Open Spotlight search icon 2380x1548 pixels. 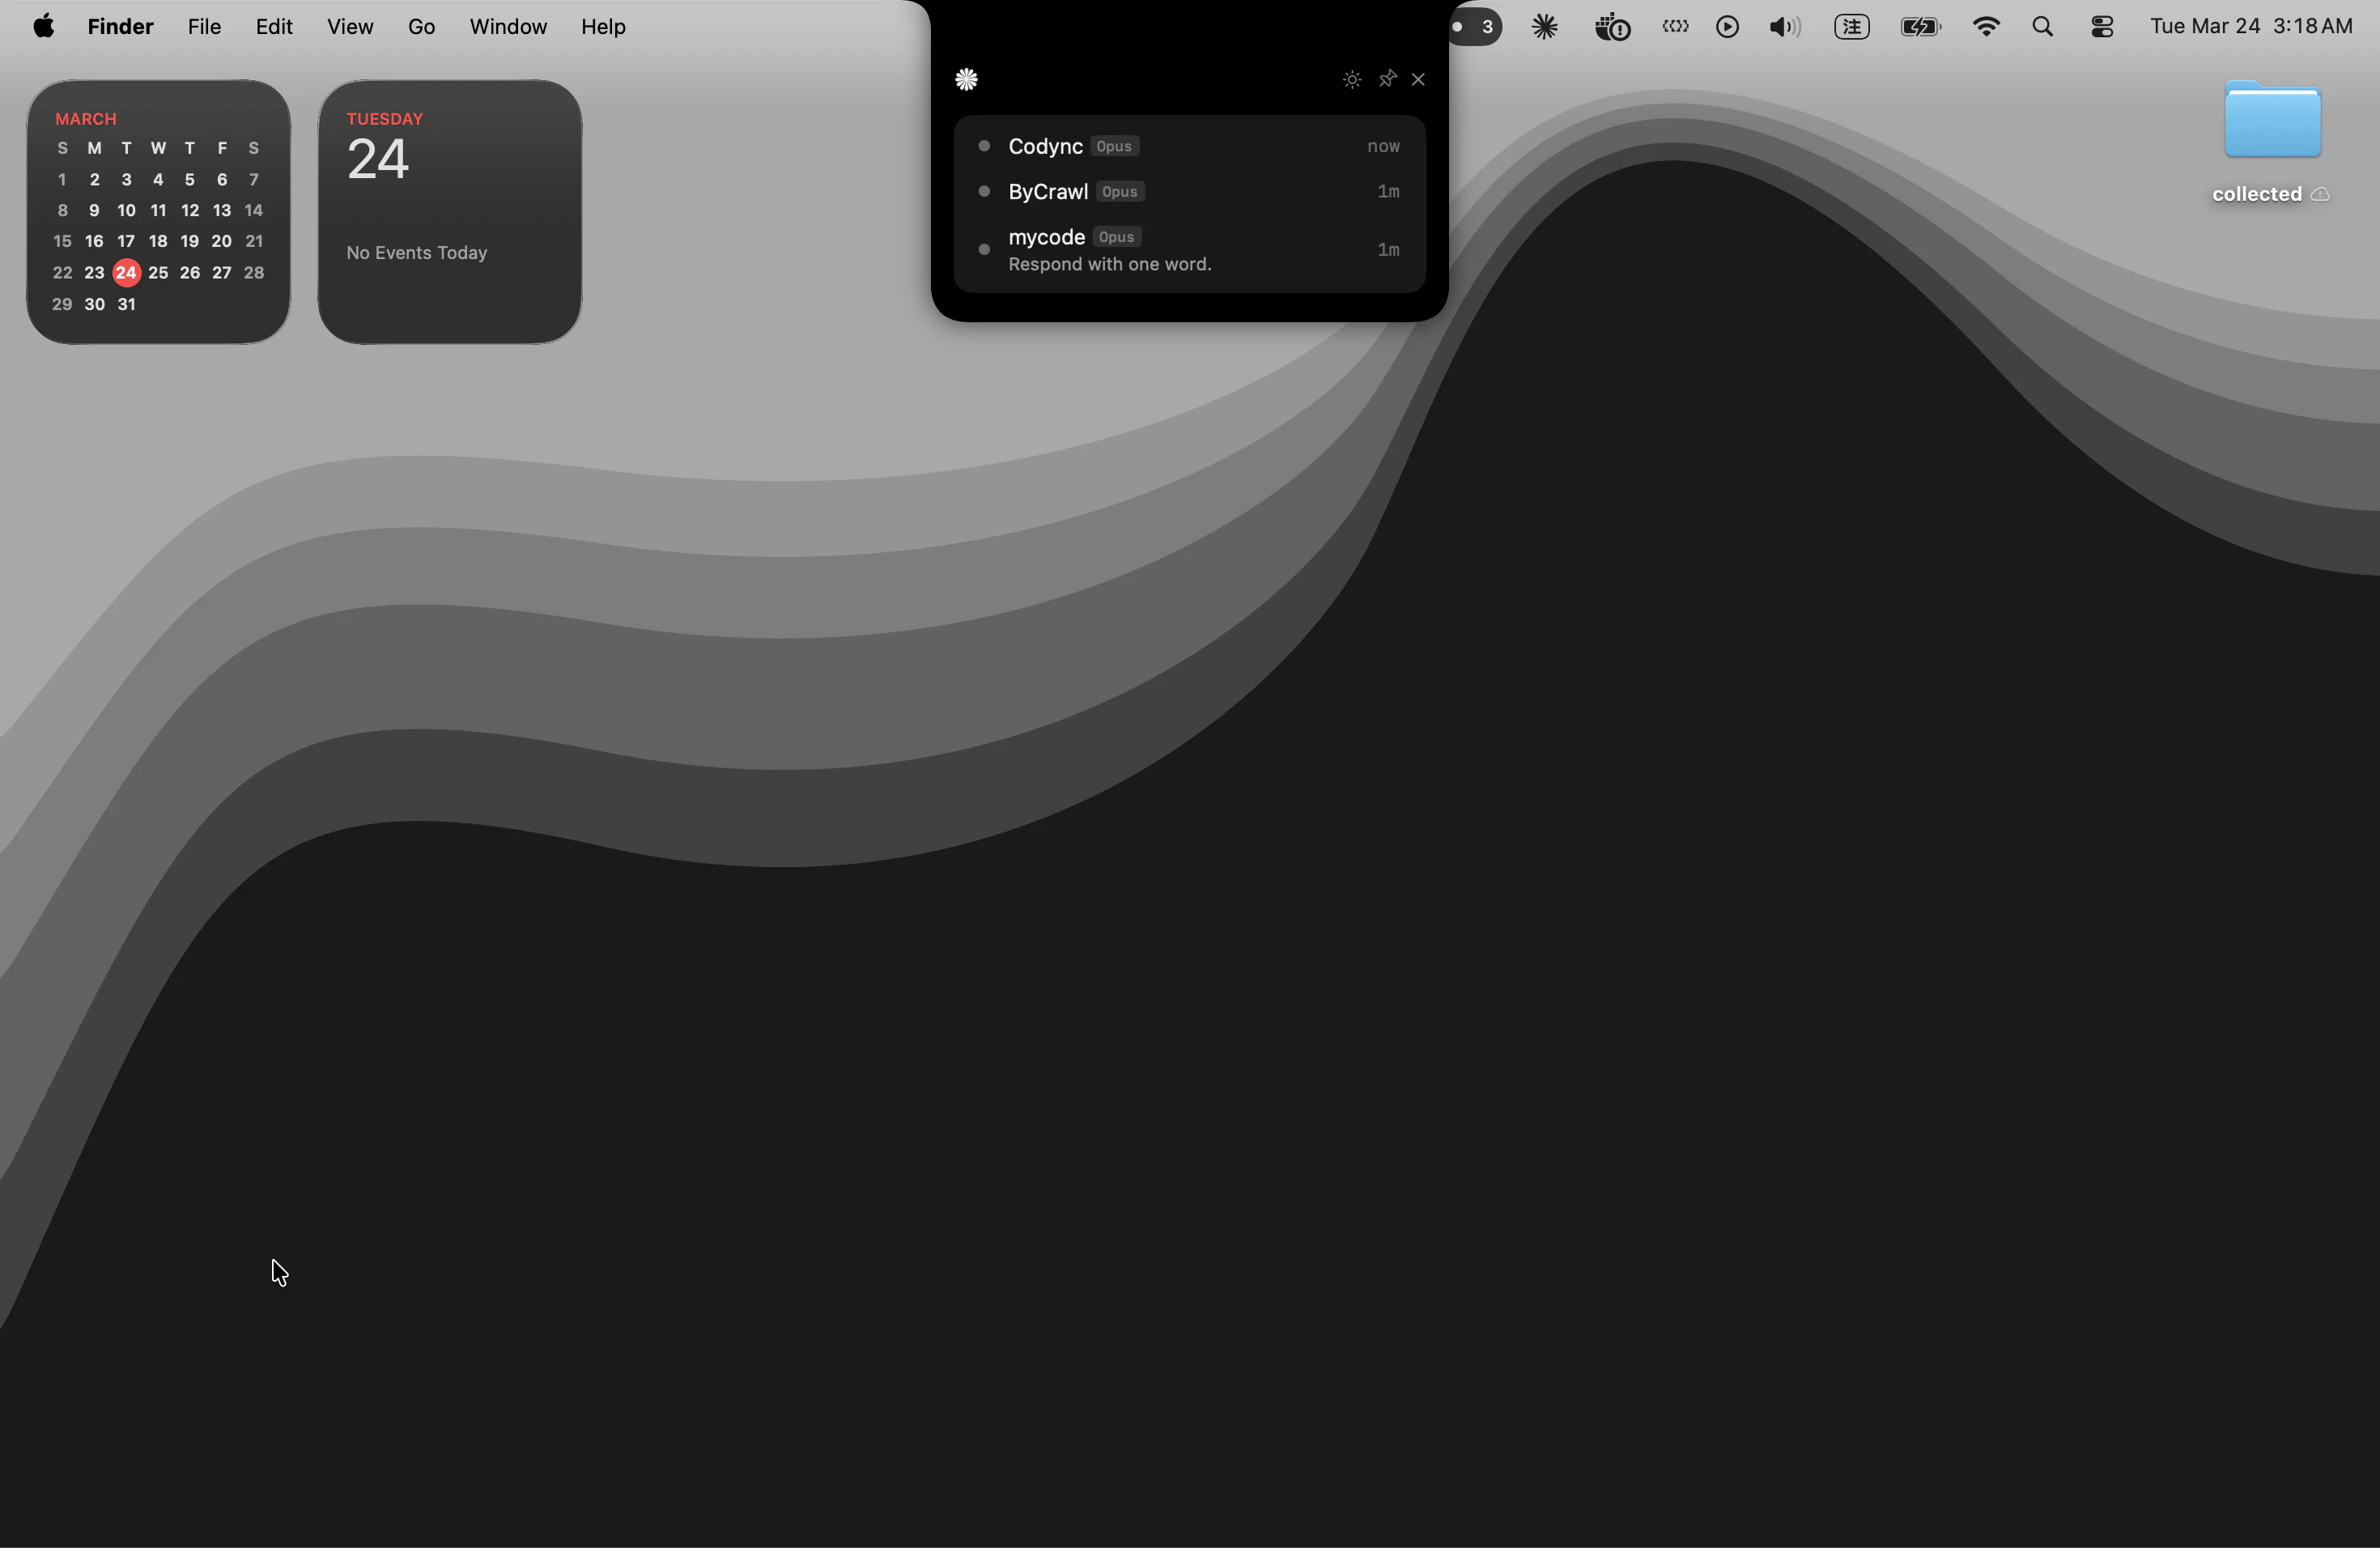click(2042, 27)
